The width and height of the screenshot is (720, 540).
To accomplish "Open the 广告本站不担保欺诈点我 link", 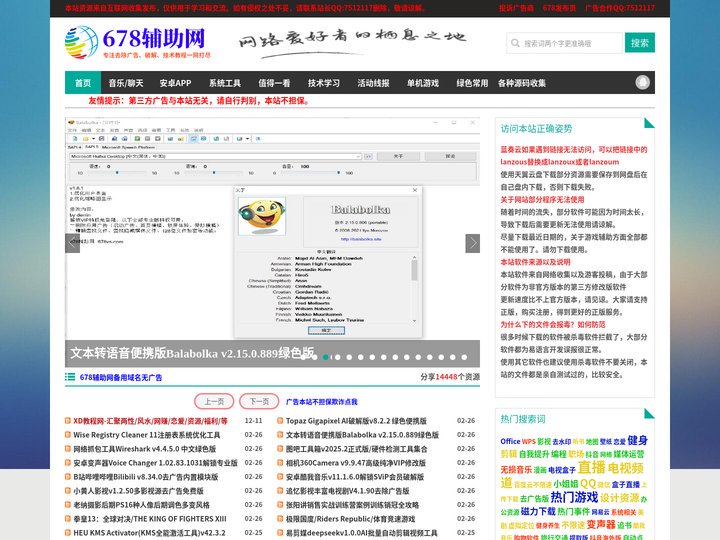I will 321,402.
